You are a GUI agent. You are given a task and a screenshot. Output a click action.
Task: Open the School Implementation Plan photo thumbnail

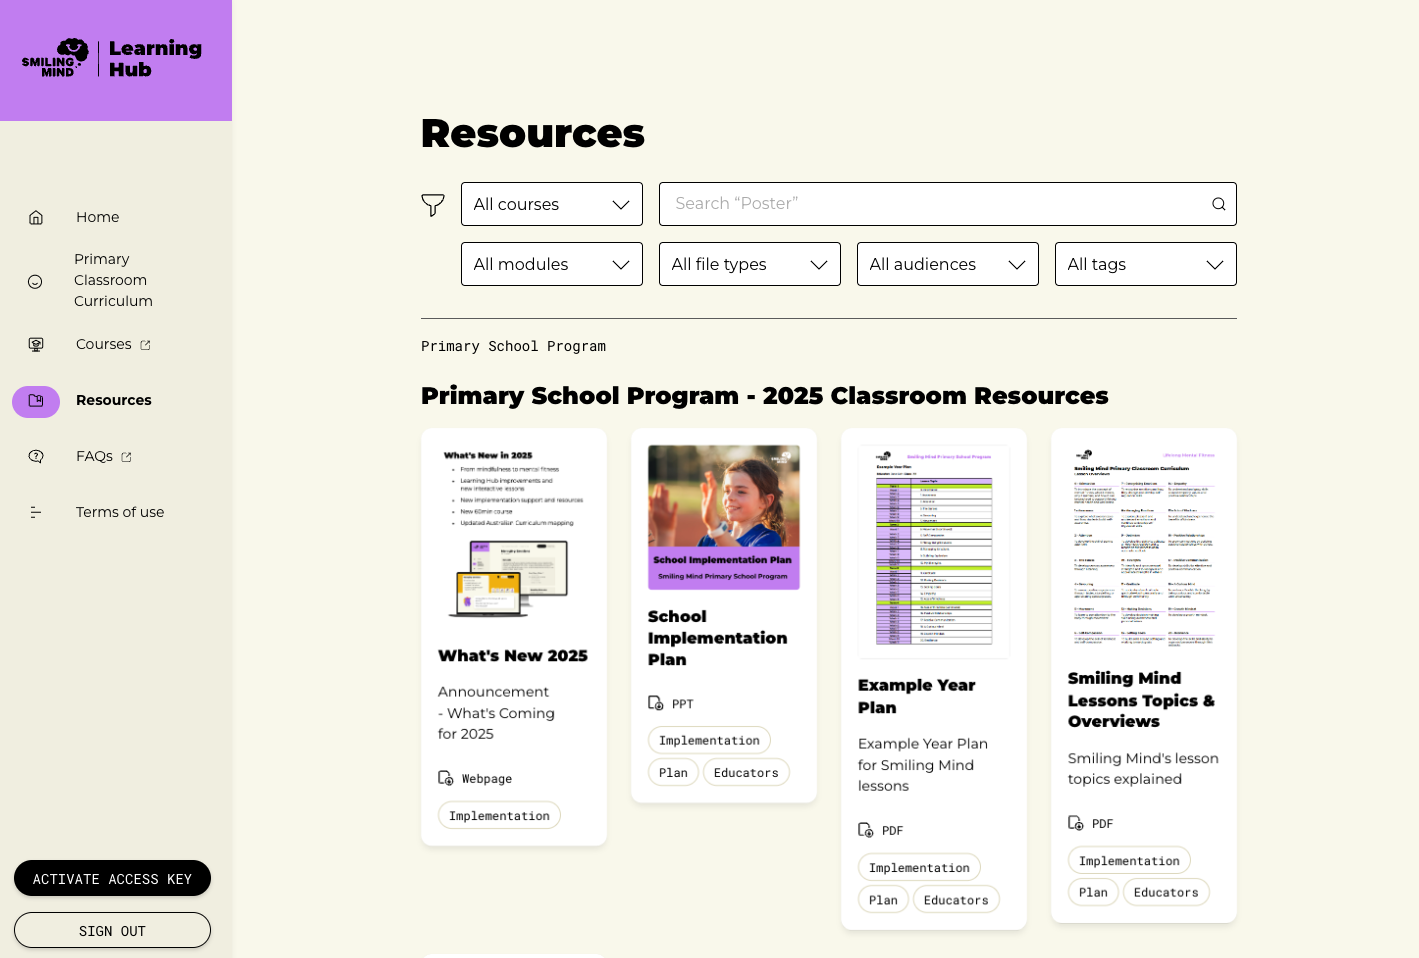724,517
